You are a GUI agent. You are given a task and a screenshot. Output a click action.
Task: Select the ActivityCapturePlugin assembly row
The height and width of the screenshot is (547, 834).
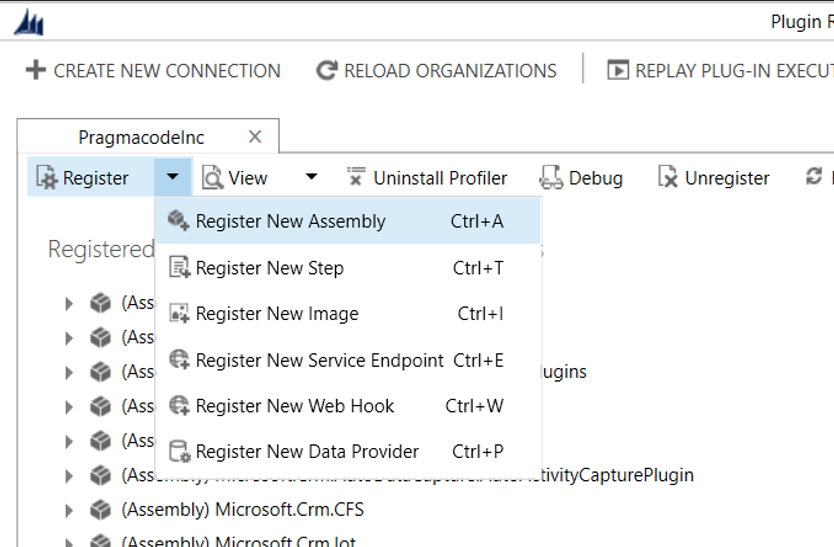(x=407, y=475)
